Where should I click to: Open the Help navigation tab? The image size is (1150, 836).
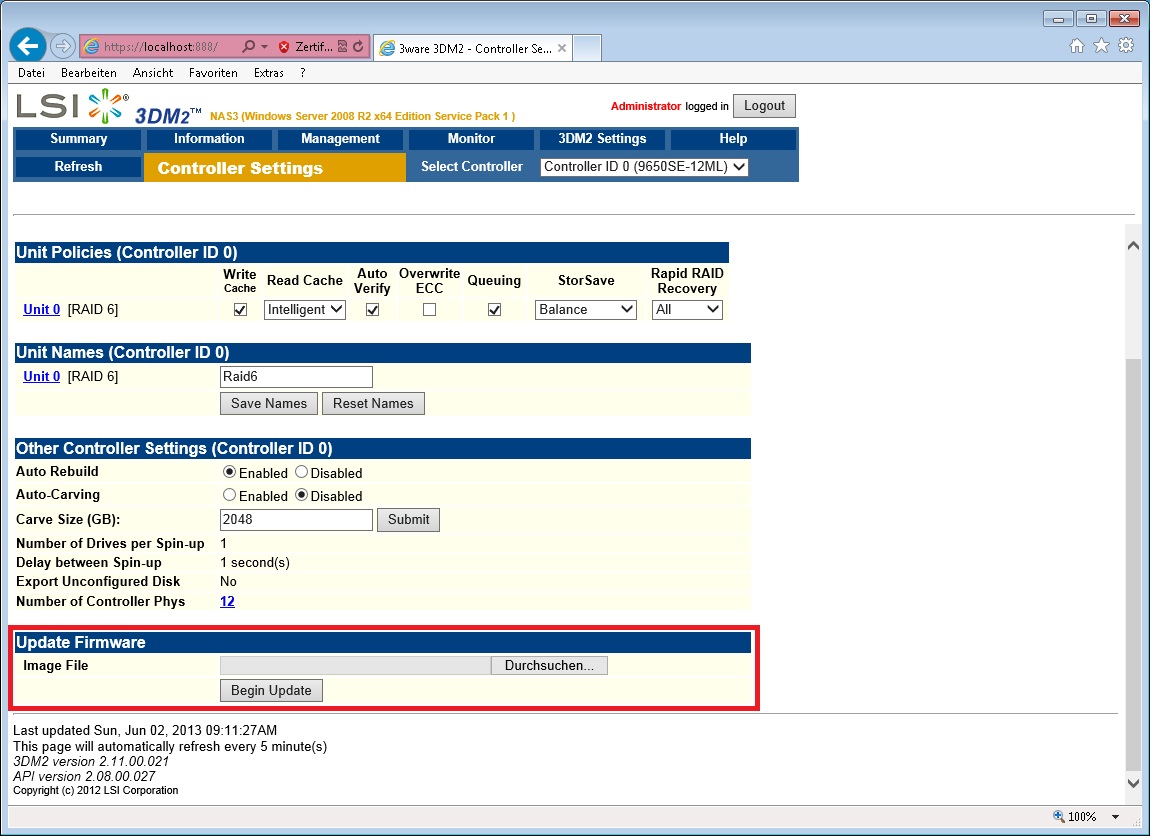pos(733,139)
